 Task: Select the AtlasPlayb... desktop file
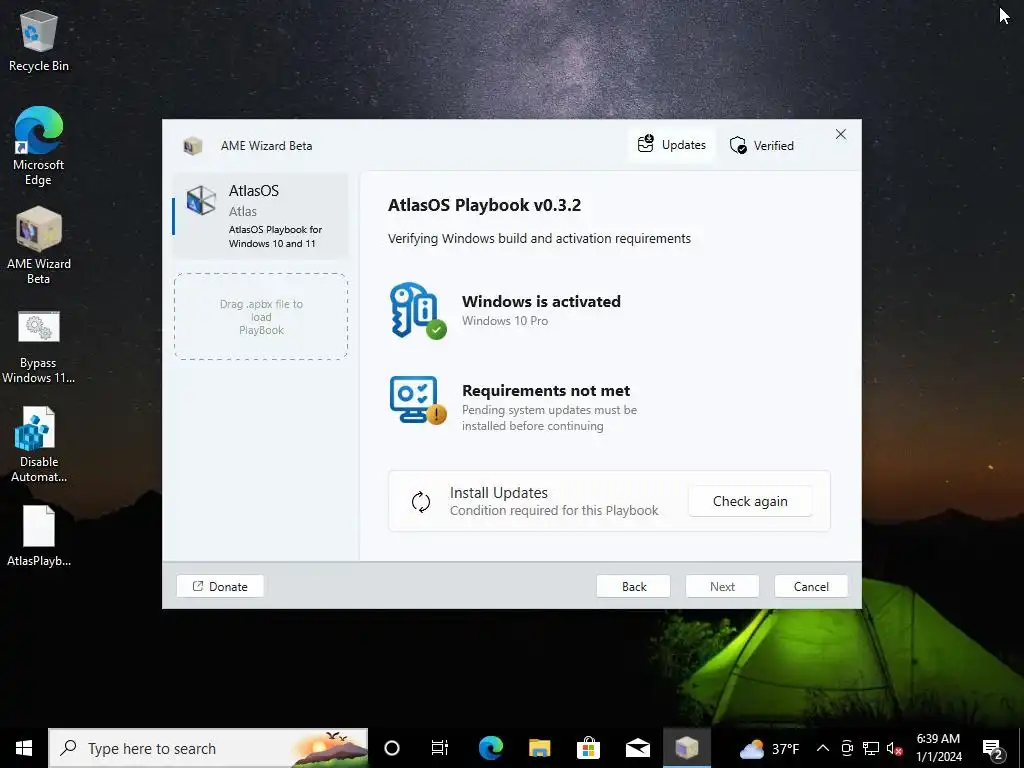[x=39, y=536]
